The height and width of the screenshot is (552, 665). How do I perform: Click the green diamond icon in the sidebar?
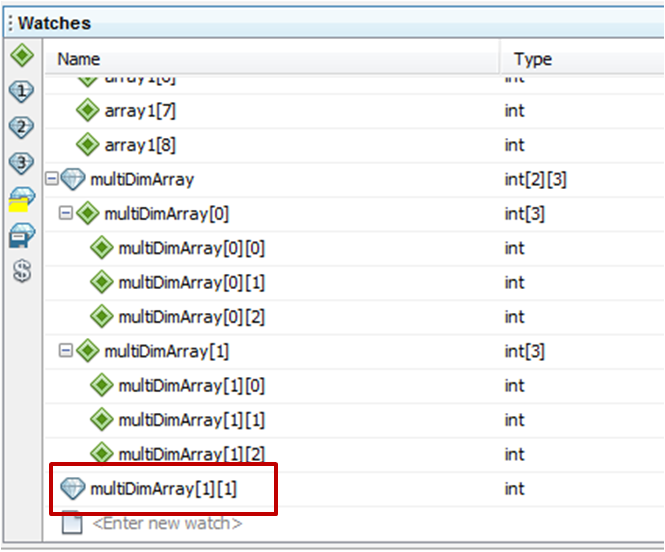tap(21, 54)
